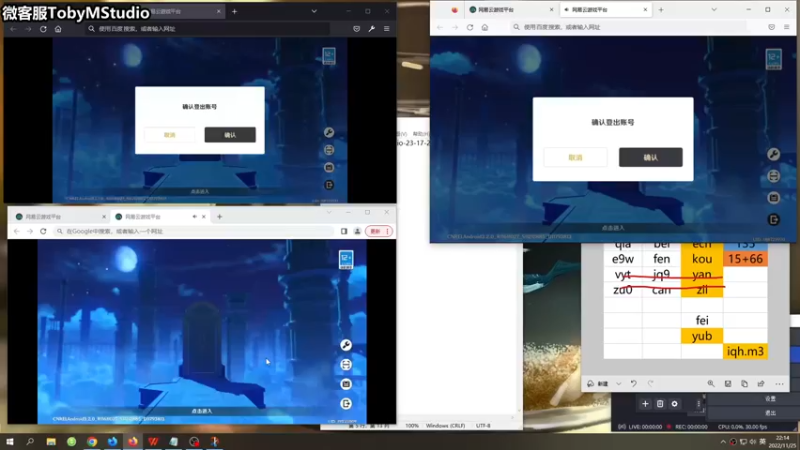
Task: Save the snip with the floppy disk icon
Action: click(x=728, y=384)
